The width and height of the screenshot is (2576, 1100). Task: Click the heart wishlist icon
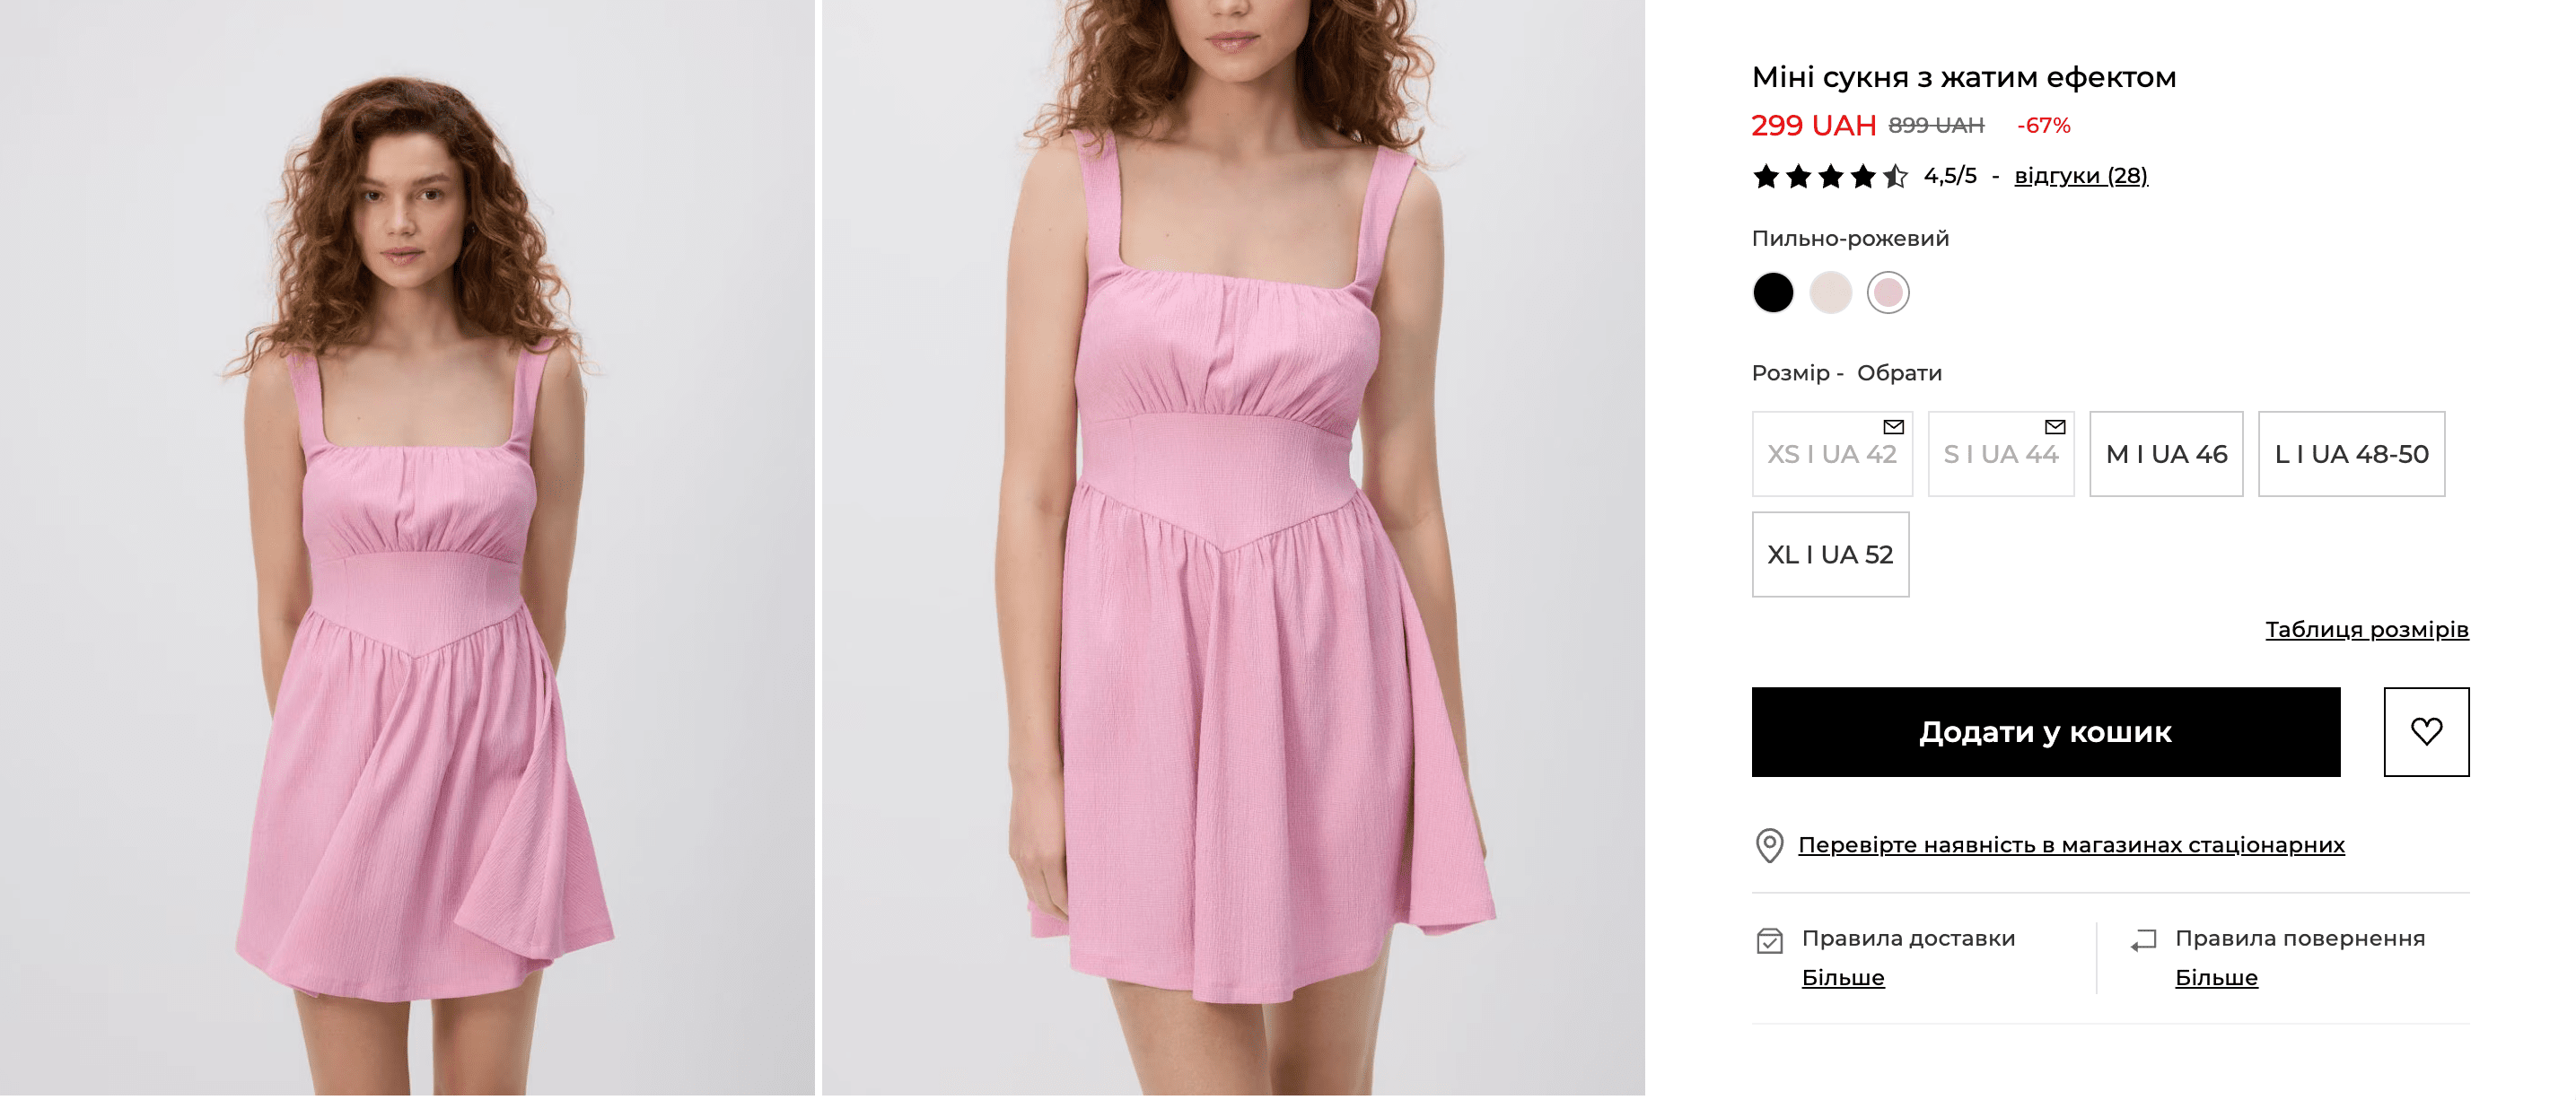point(2425,731)
